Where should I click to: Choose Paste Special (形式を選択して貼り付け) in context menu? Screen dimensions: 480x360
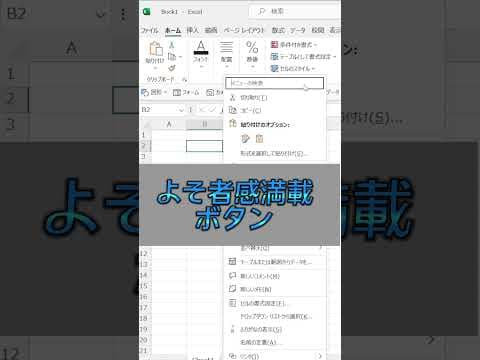pos(275,153)
